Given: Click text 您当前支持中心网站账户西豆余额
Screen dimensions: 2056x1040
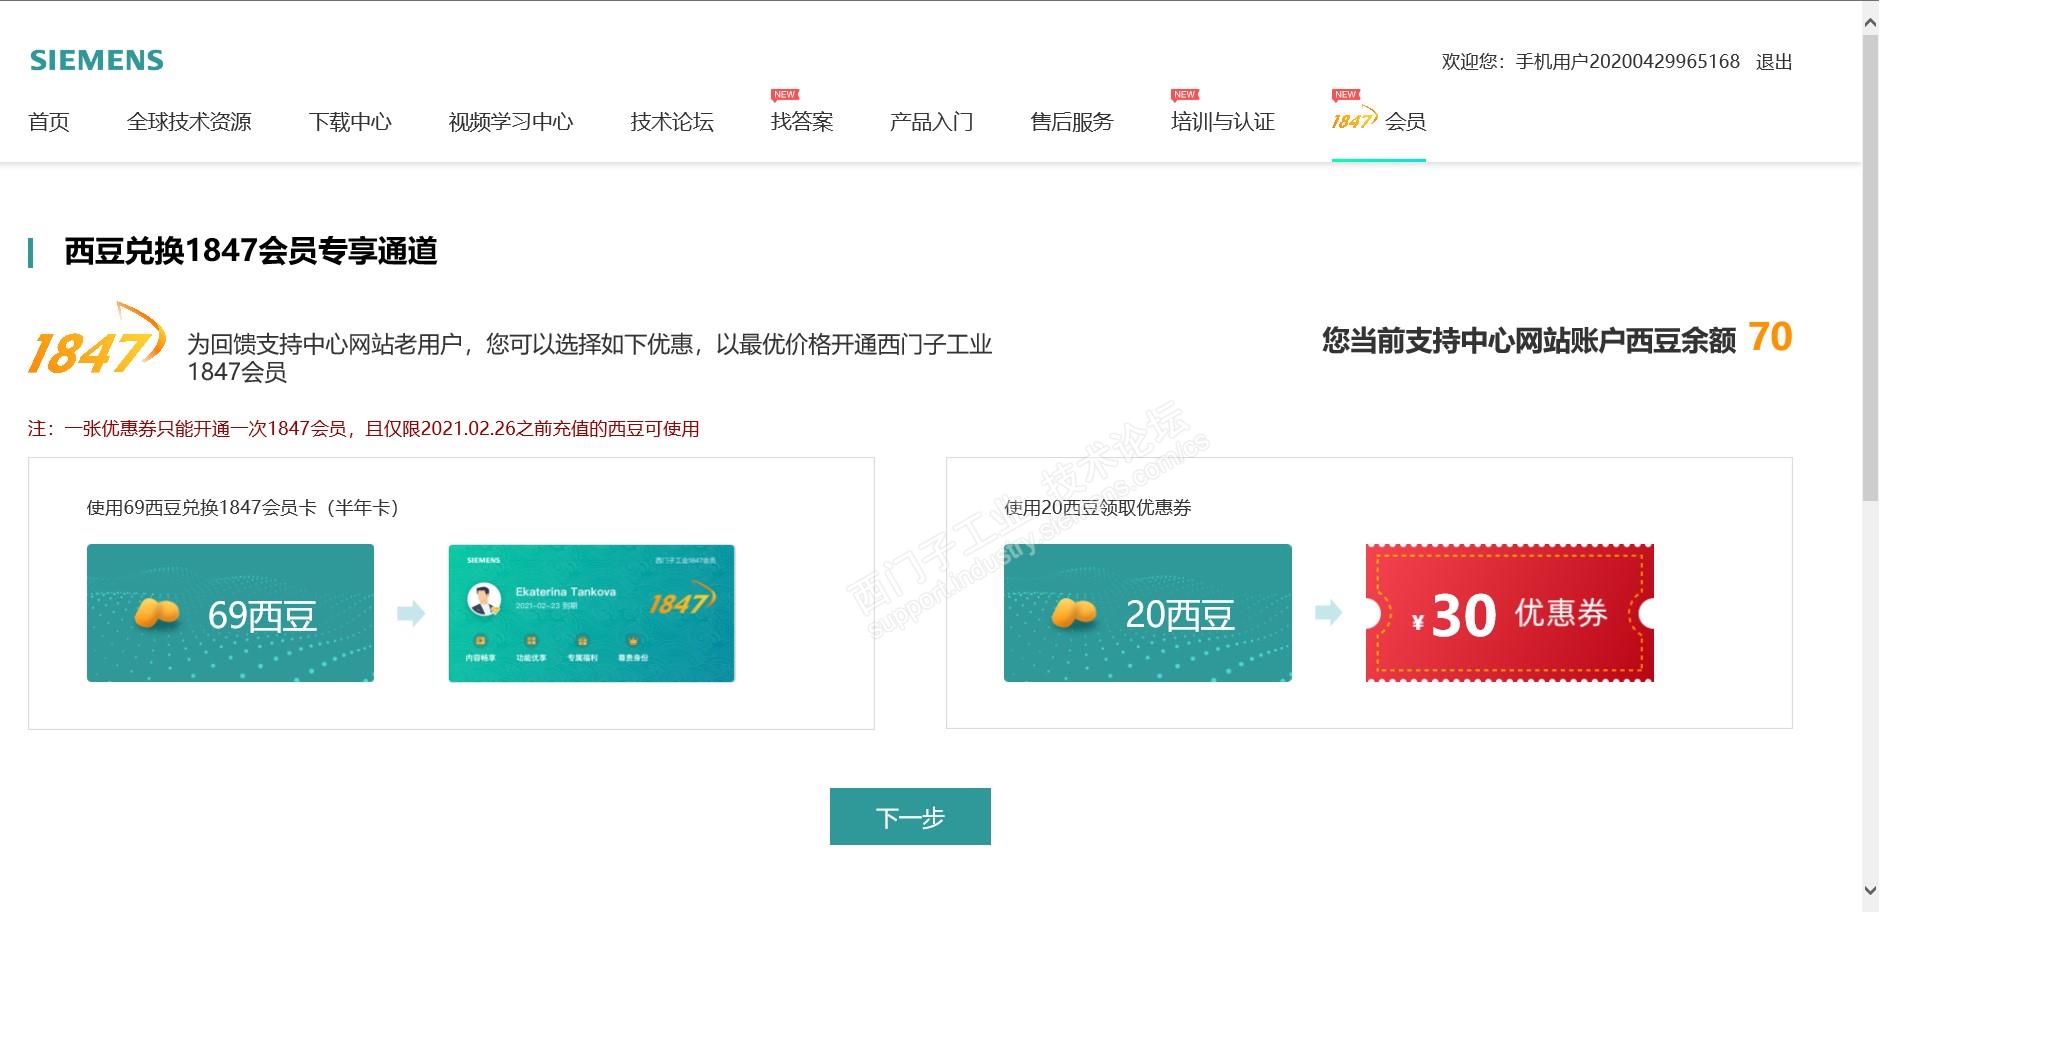Looking at the screenshot, I should click(1529, 341).
